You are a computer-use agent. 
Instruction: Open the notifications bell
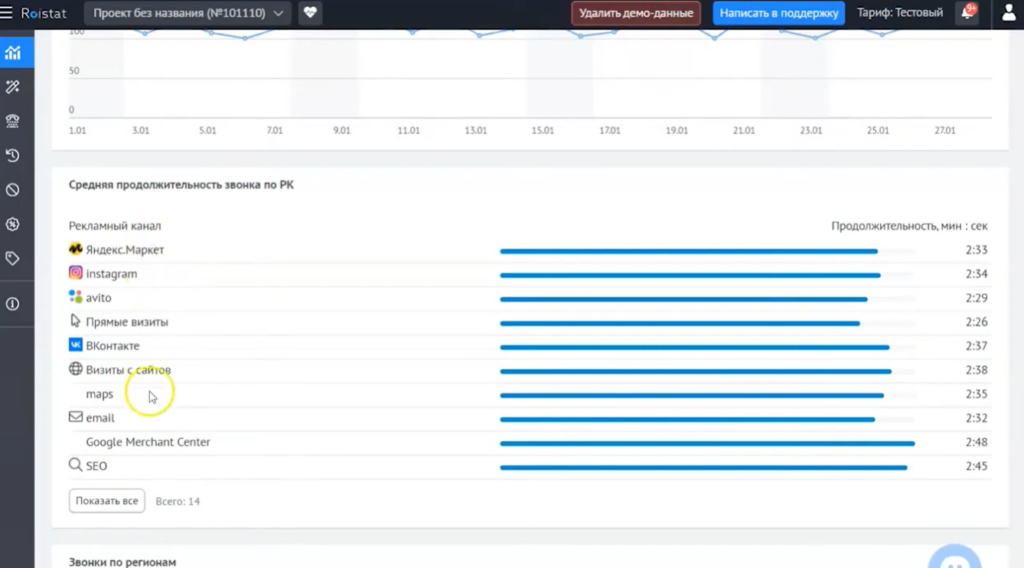pos(967,13)
